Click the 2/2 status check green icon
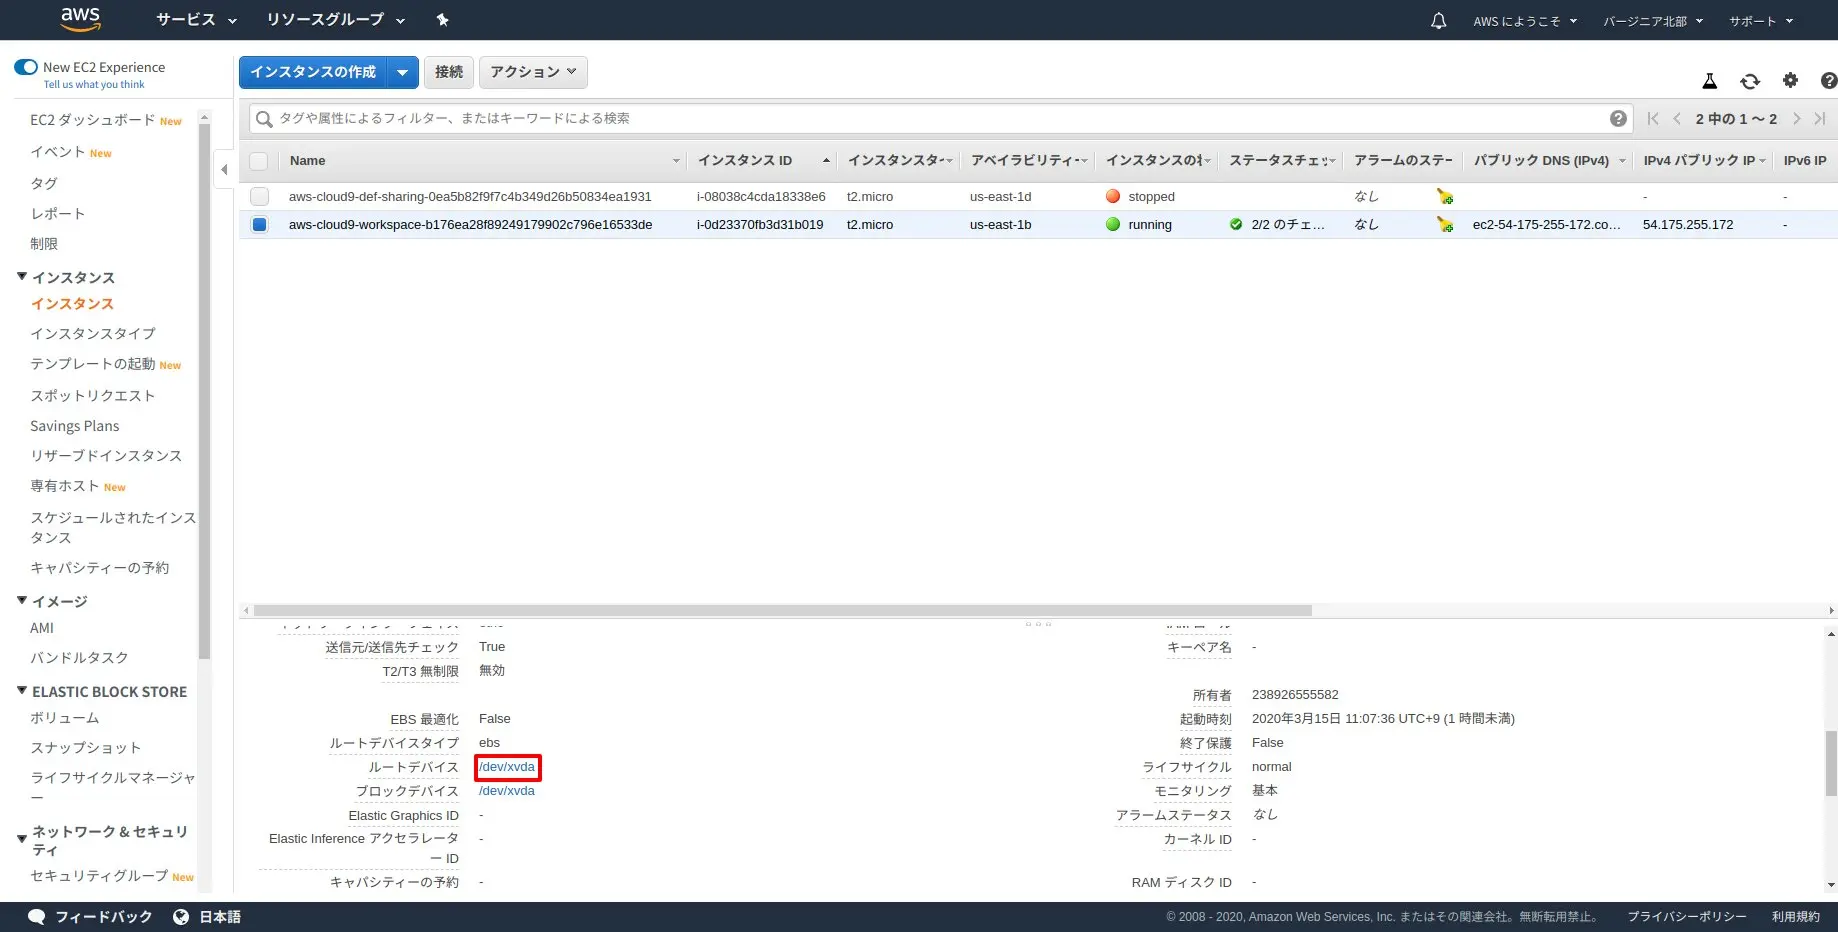 coord(1236,224)
